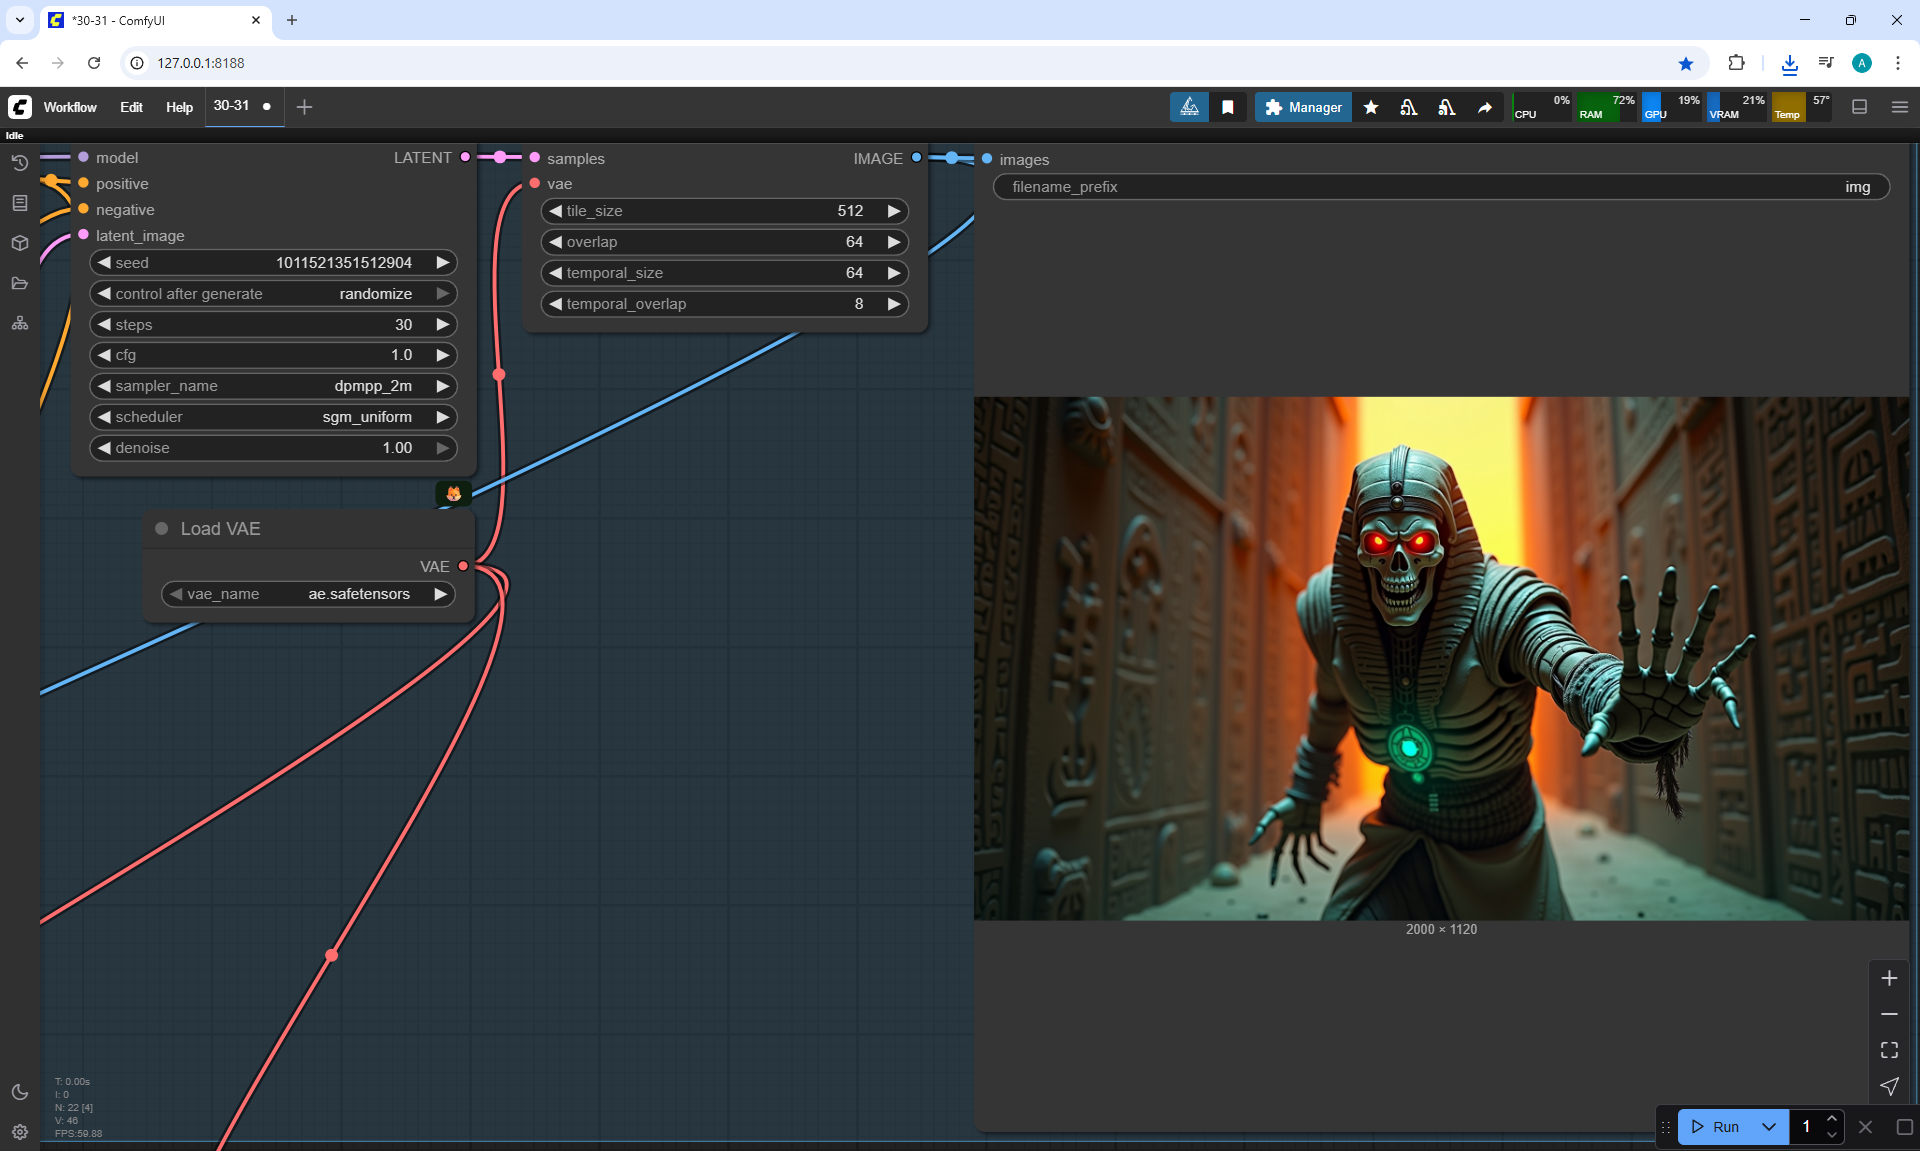Open the Manager panel

click(1303, 107)
